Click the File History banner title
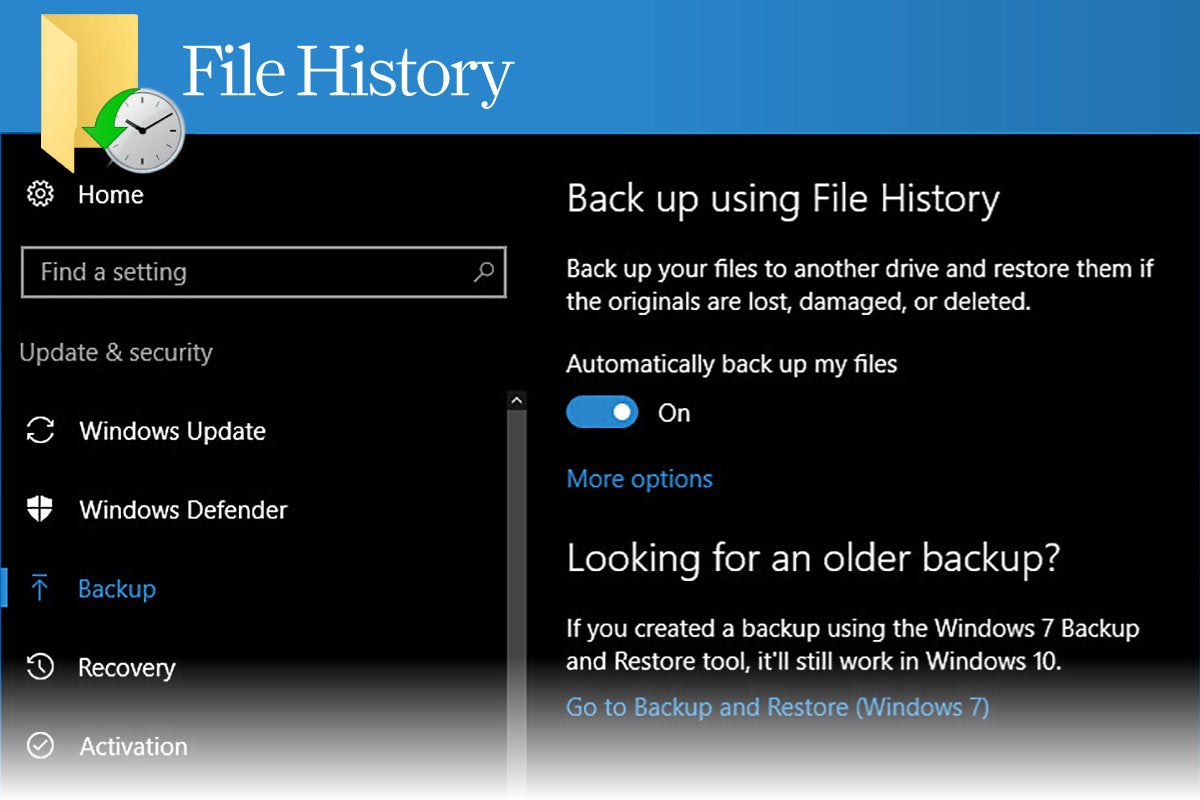This screenshot has width=1200, height=800. [x=347, y=73]
